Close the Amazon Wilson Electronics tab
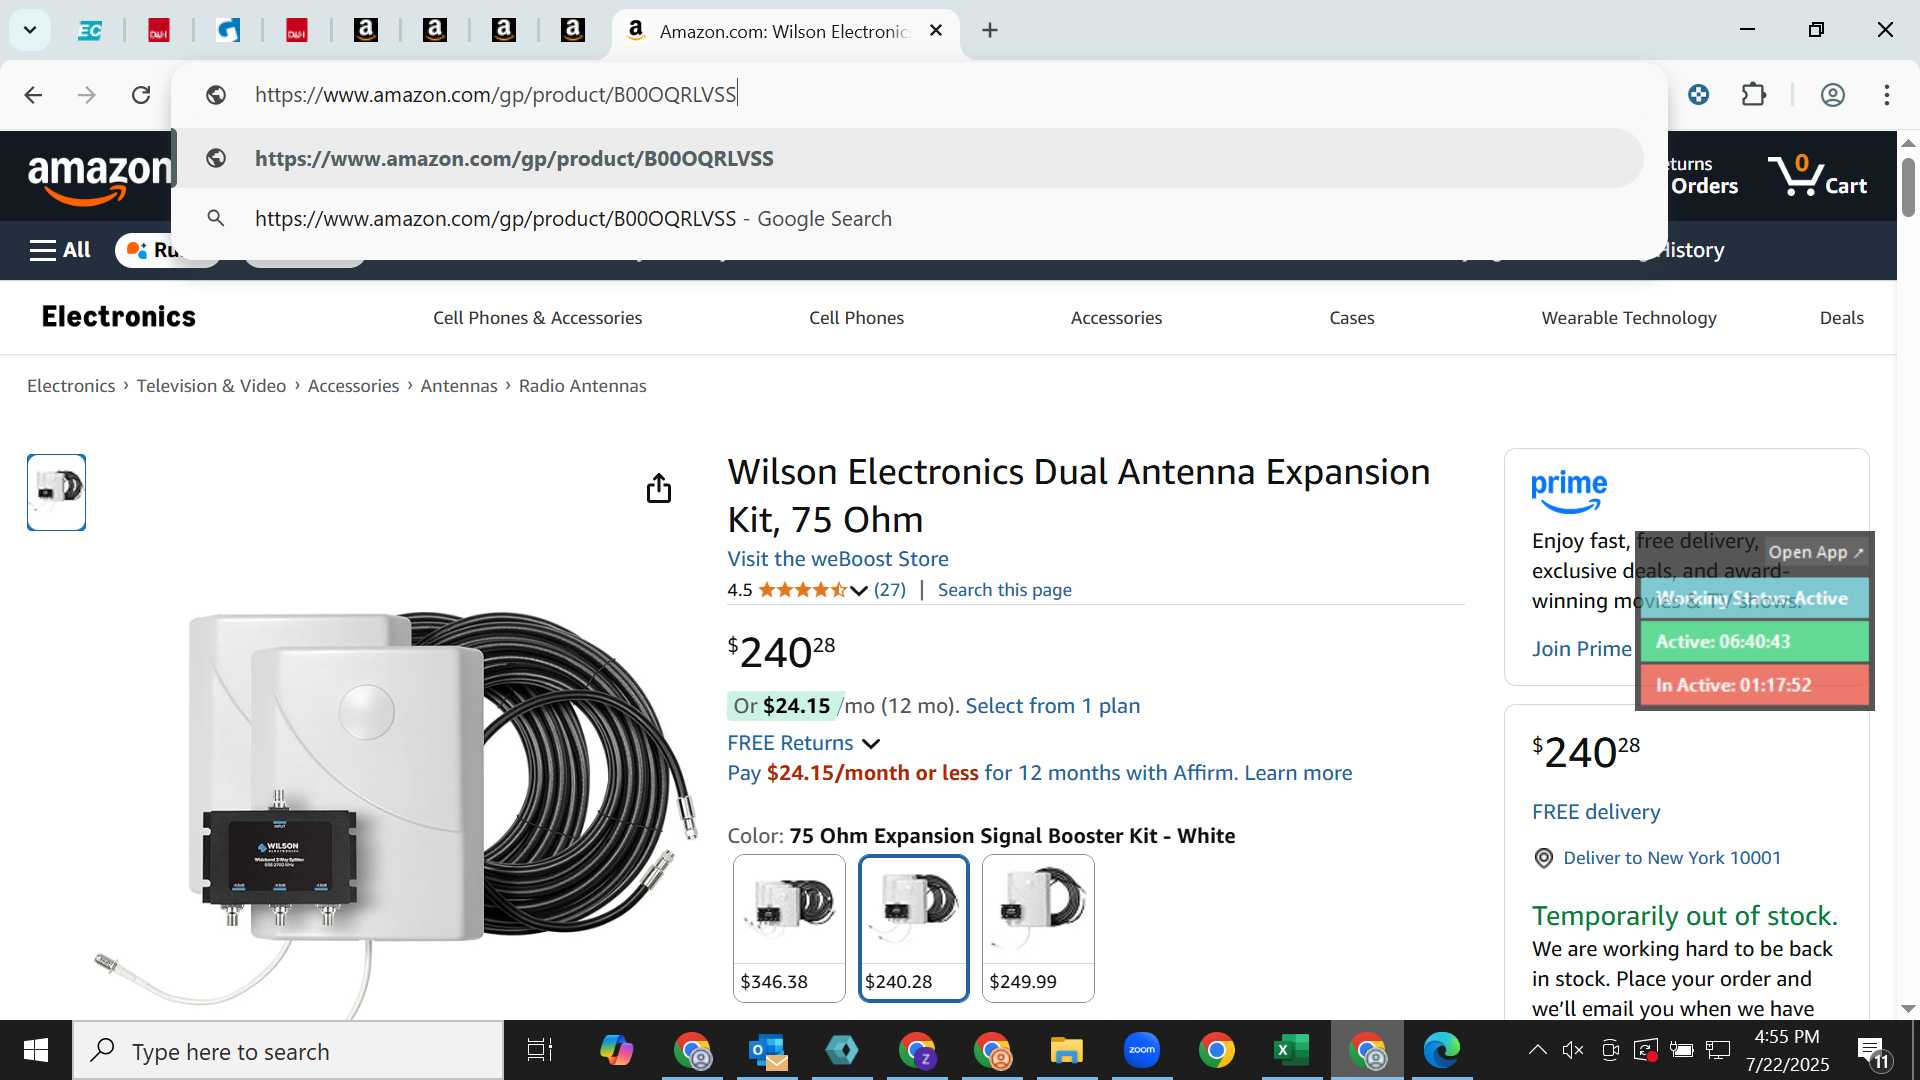1920x1080 pixels. coord(936,30)
